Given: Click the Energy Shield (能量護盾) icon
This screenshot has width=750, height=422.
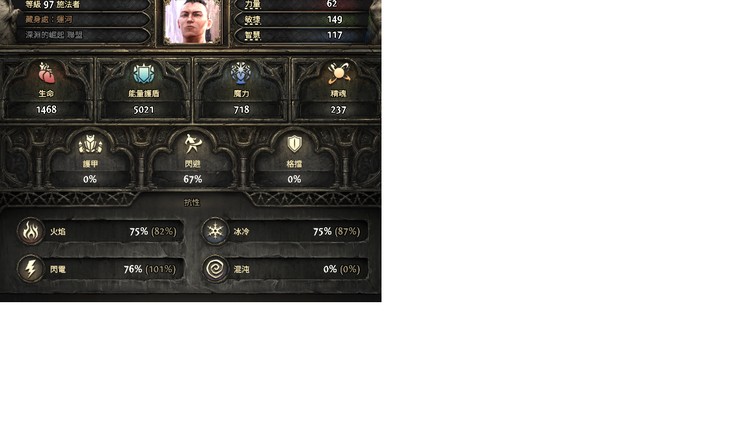Looking at the screenshot, I should tap(143, 73).
